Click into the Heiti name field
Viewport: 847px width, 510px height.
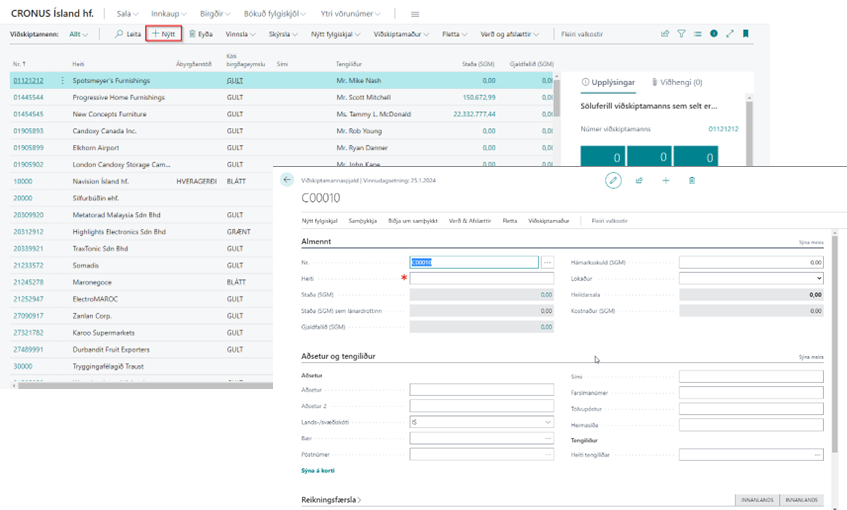481,278
